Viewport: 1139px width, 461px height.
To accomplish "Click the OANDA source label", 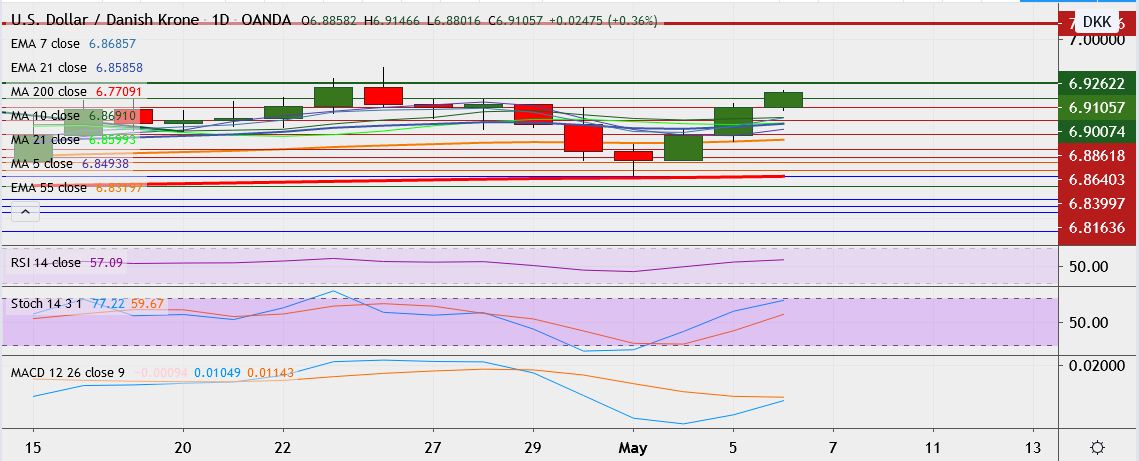I will [x=266, y=21].
